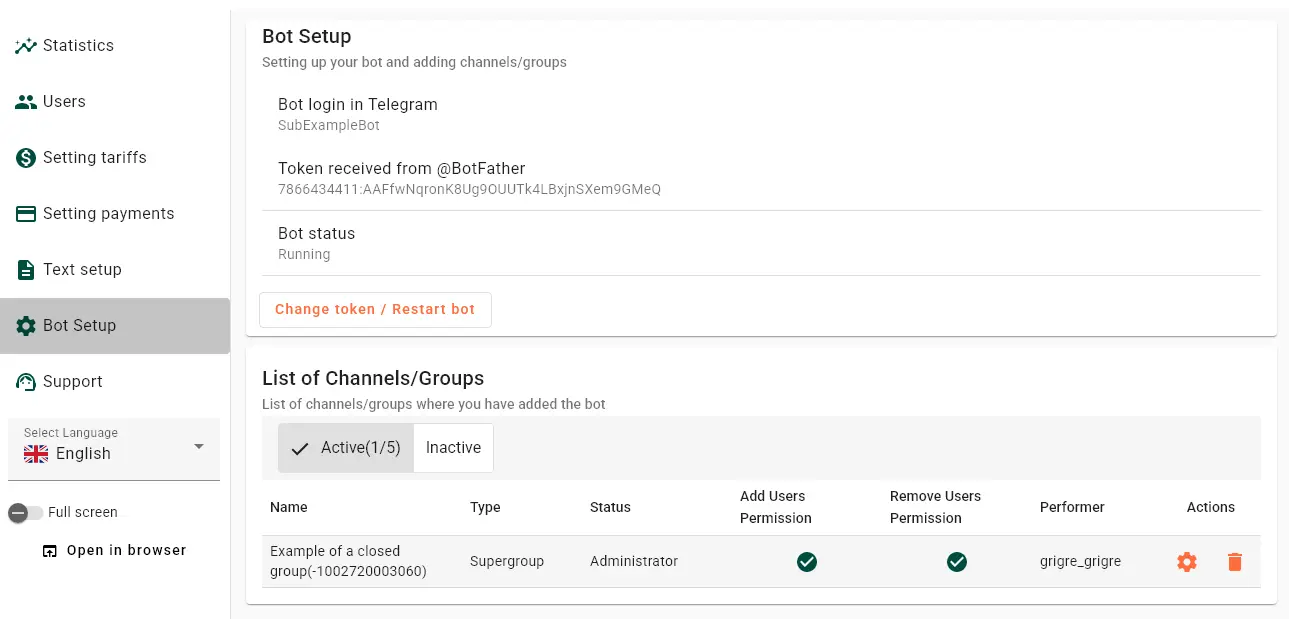Image resolution: width=1289 pixels, height=619 pixels.
Task: Click Add Users Permission green checkmark
Action: [x=807, y=562]
